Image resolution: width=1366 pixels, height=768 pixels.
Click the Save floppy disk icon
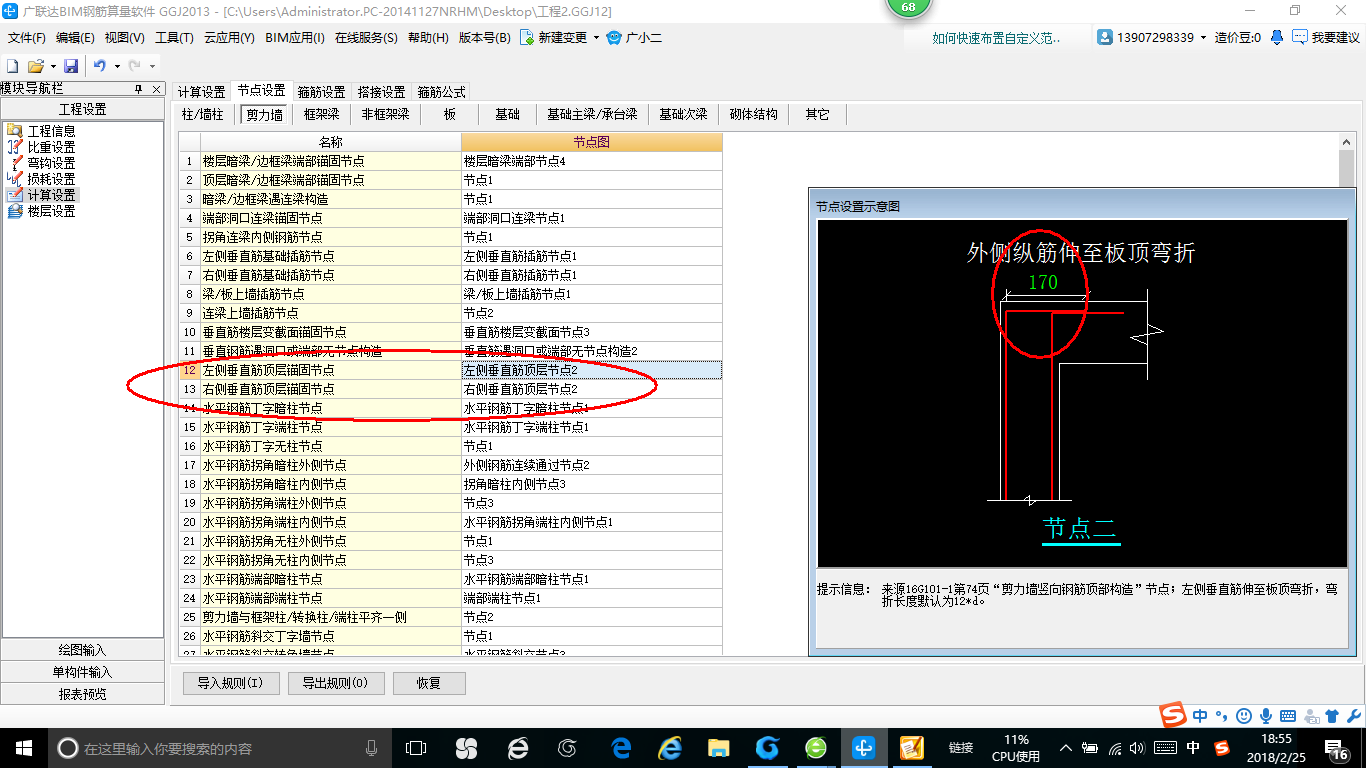point(71,66)
